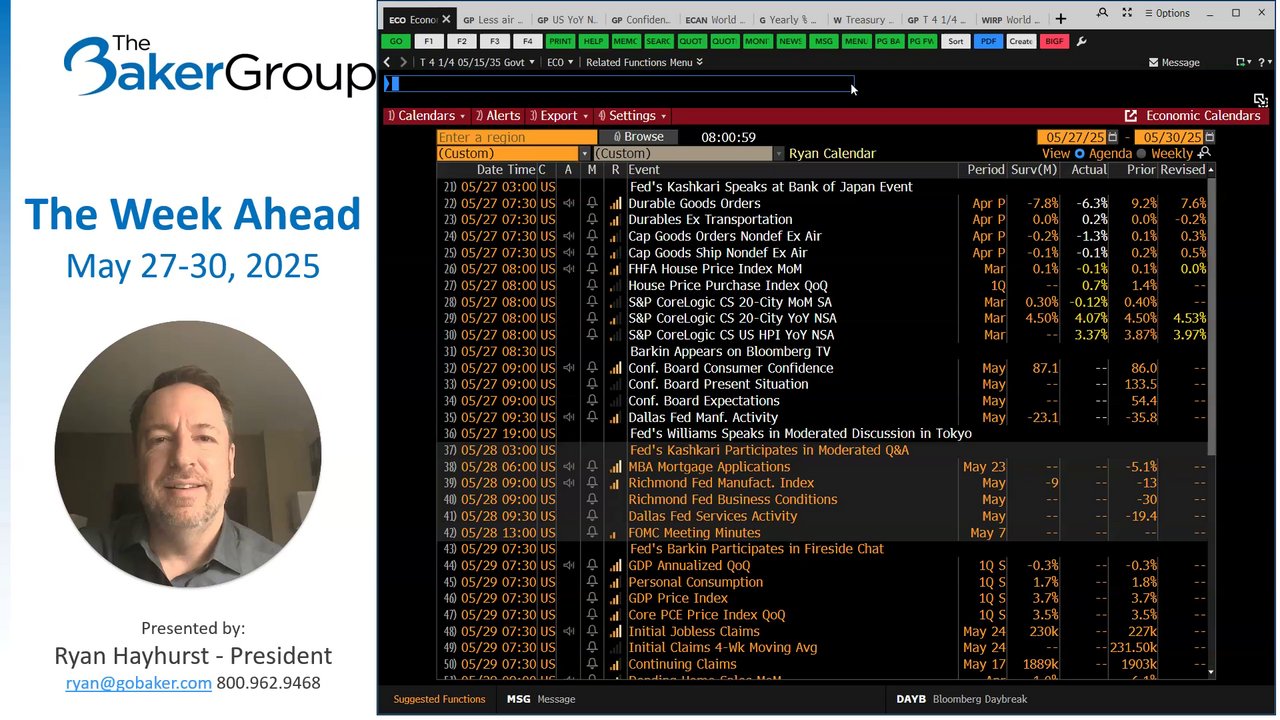
Task: Click speaker icon for Dallas Fed Manf. Activity
Action: tap(569, 418)
